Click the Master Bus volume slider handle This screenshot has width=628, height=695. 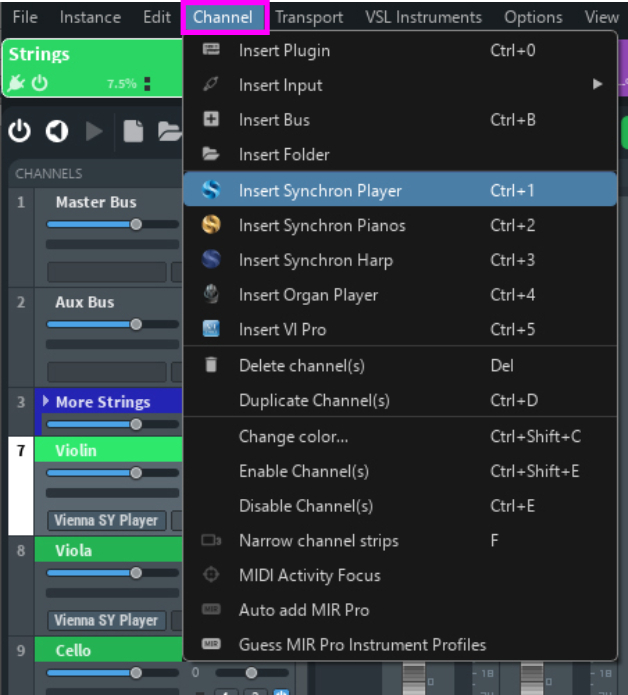(136, 224)
